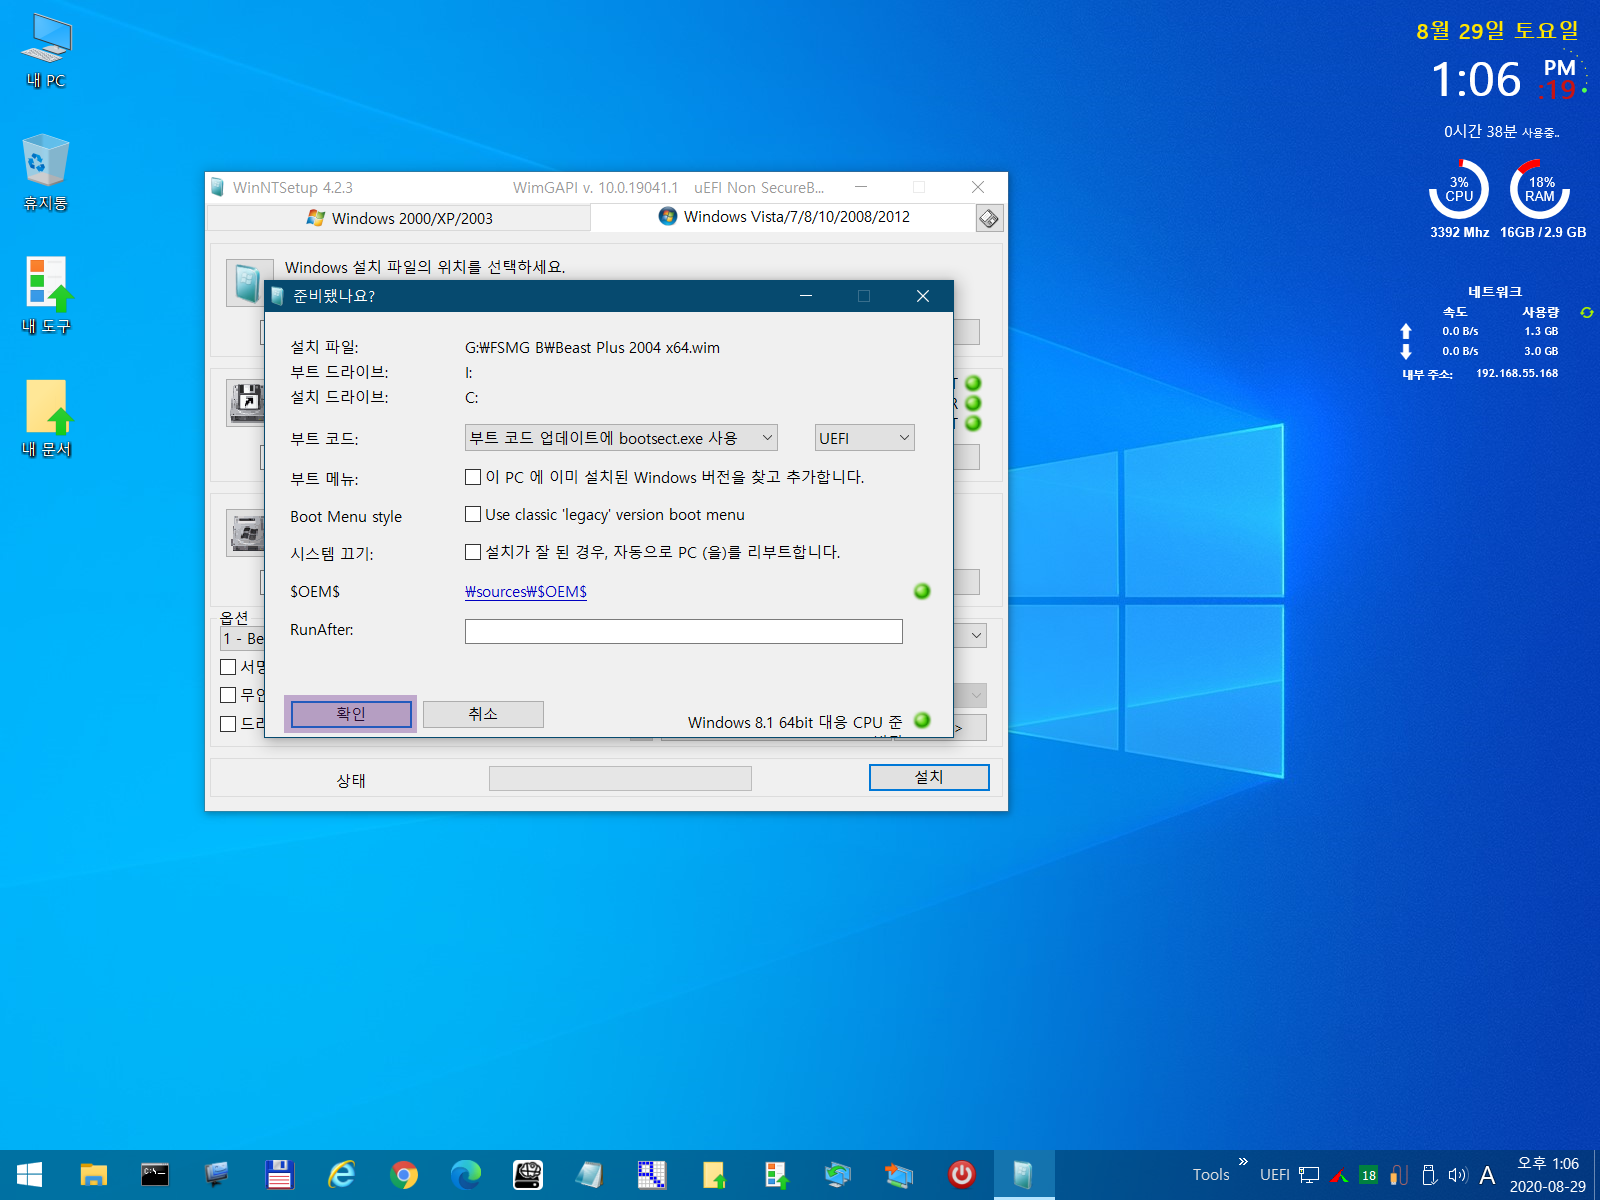Screen dimensions: 1600x1200
Task: Open the 휴지통 recycle bin icon
Action: [x=46, y=172]
